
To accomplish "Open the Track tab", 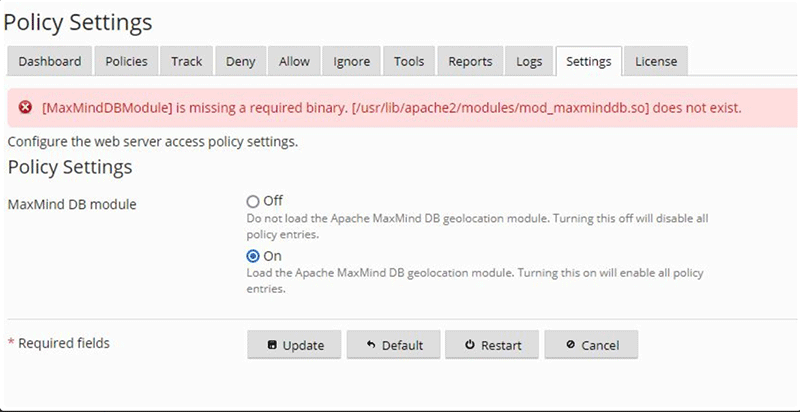I will click(187, 61).
